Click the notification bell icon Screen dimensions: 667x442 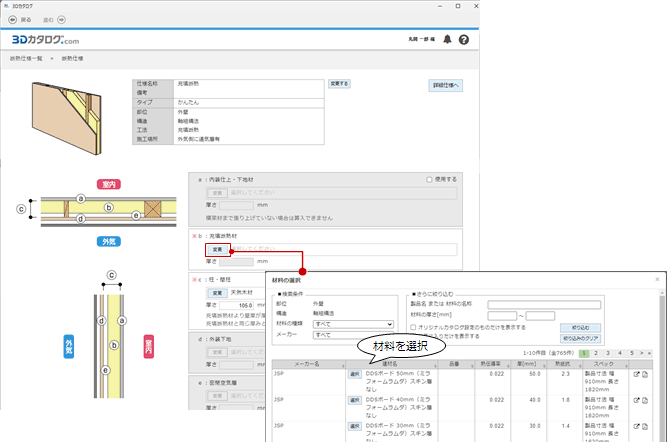tap(447, 39)
